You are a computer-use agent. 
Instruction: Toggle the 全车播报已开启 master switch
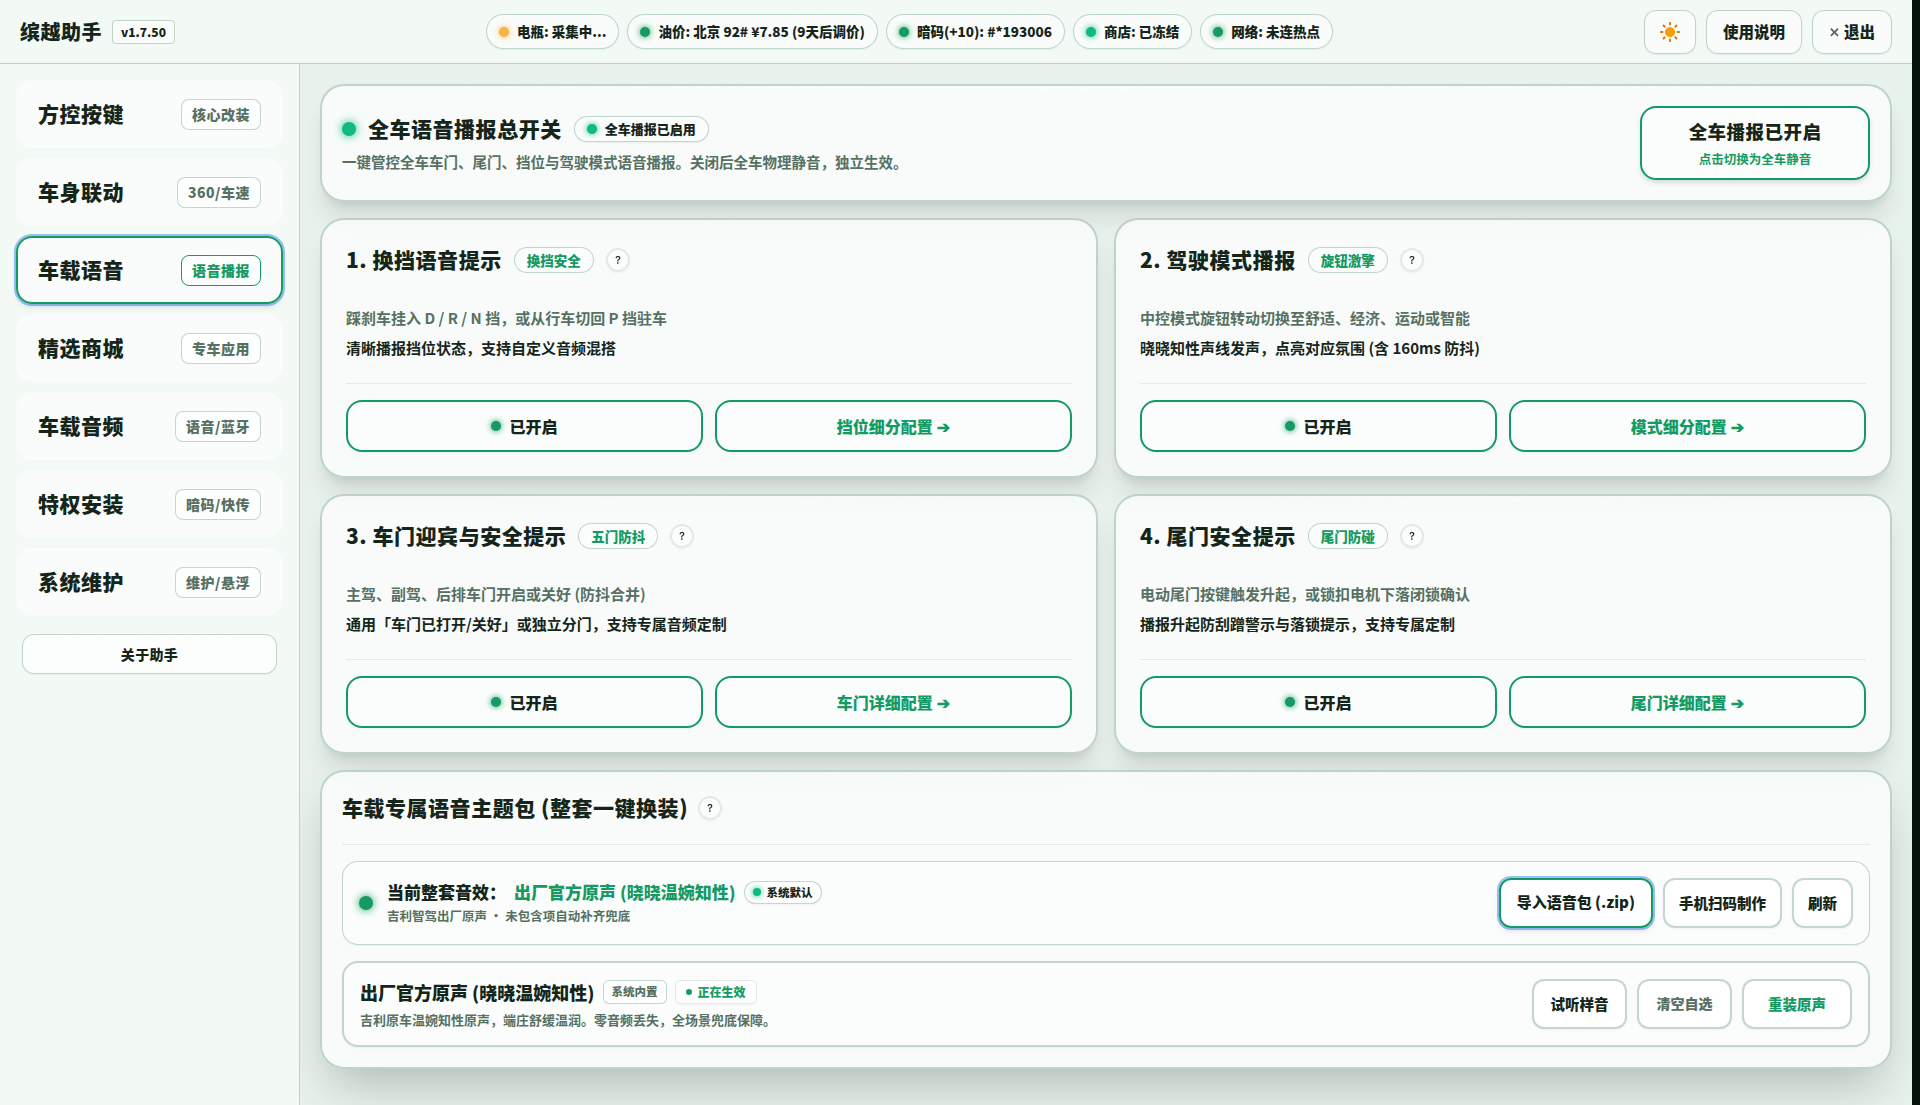(1754, 143)
